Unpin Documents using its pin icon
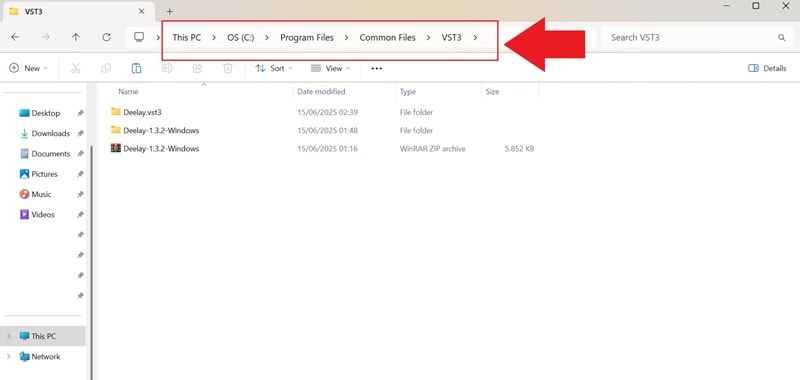This screenshot has height=380, width=800. (80, 154)
